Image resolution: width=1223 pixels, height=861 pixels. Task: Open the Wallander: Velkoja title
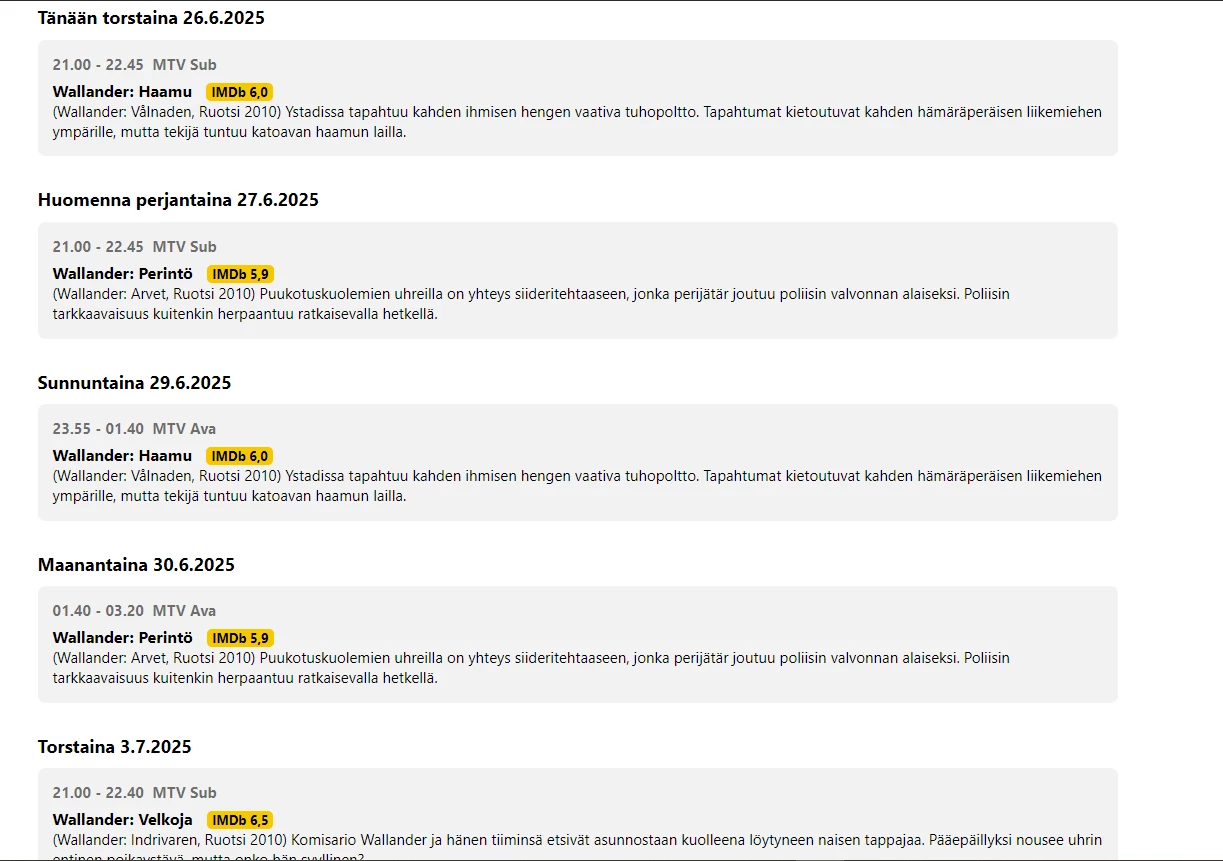pyautogui.click(x=122, y=820)
